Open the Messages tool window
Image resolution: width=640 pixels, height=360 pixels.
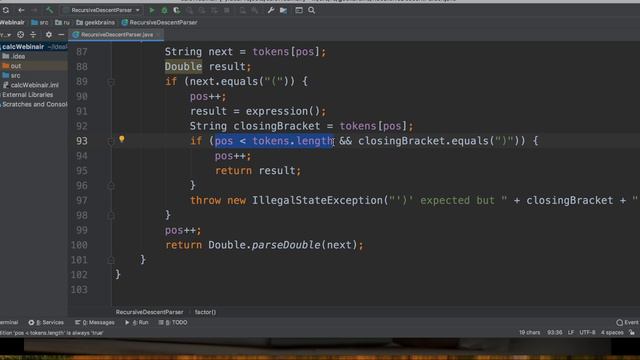point(95,322)
